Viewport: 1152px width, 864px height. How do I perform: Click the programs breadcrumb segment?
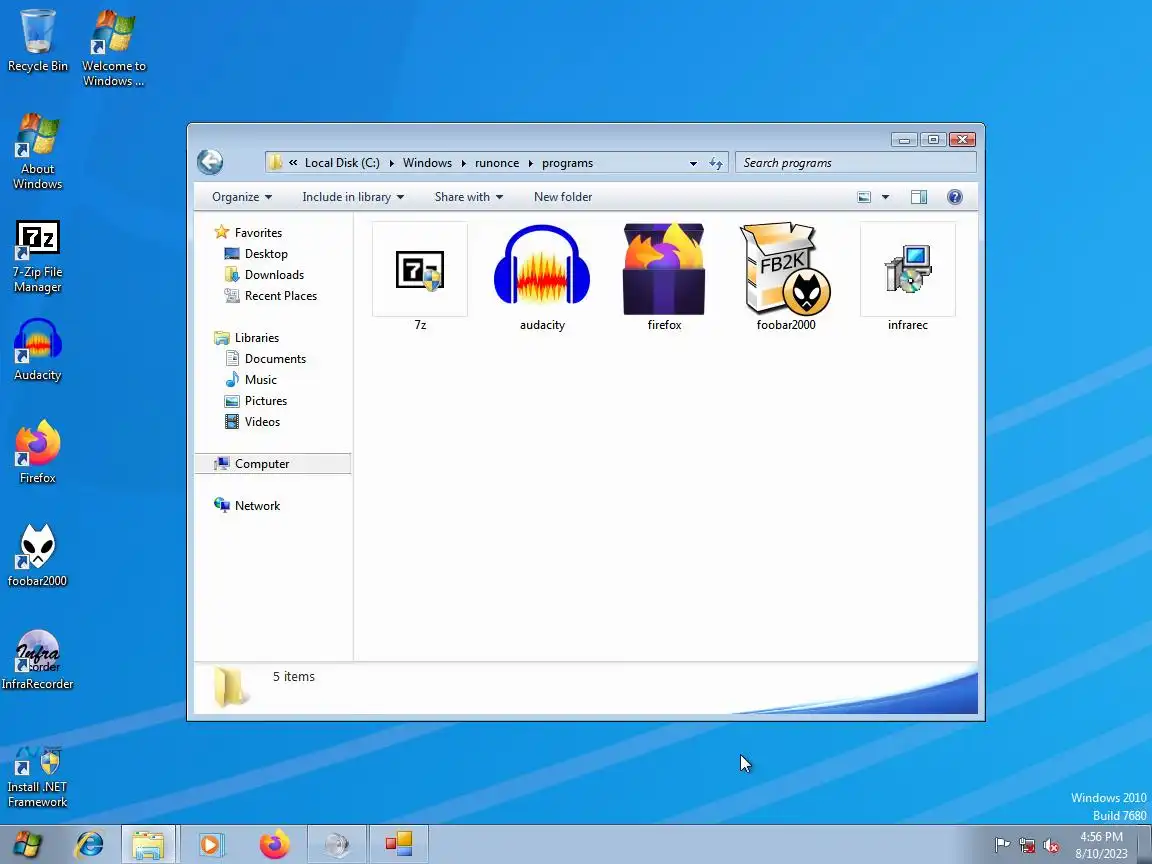(567, 163)
